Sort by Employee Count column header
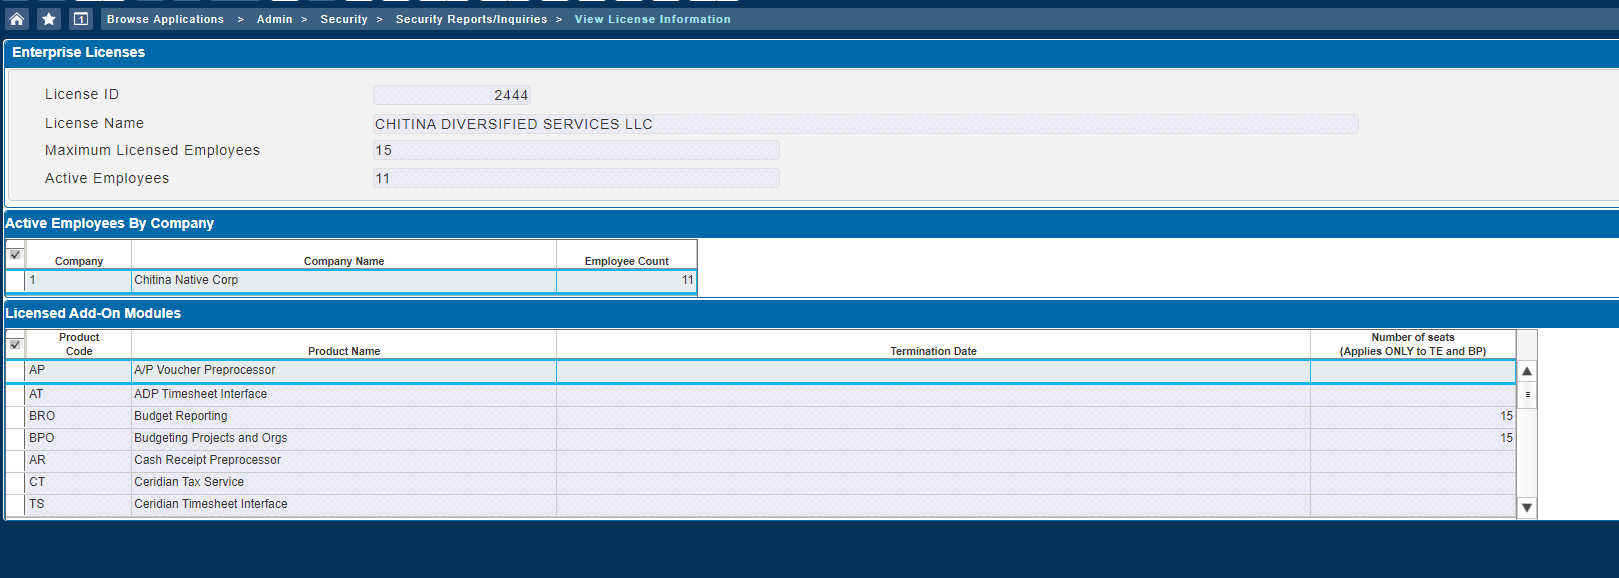1619x578 pixels. pyautogui.click(x=626, y=261)
